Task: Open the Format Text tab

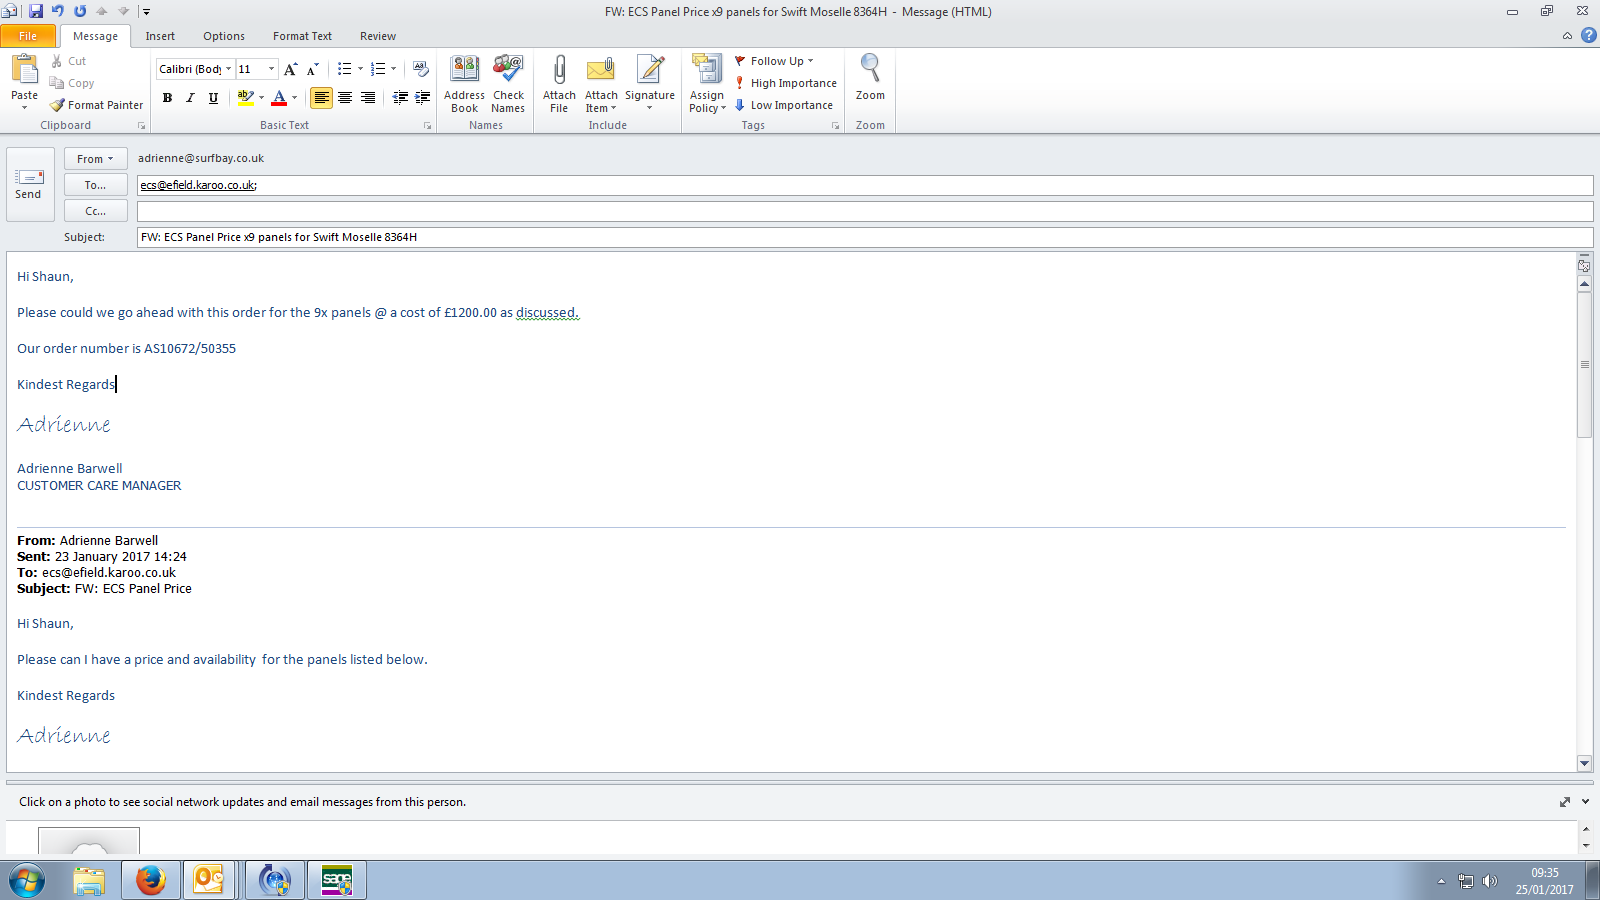Action: pos(302,36)
